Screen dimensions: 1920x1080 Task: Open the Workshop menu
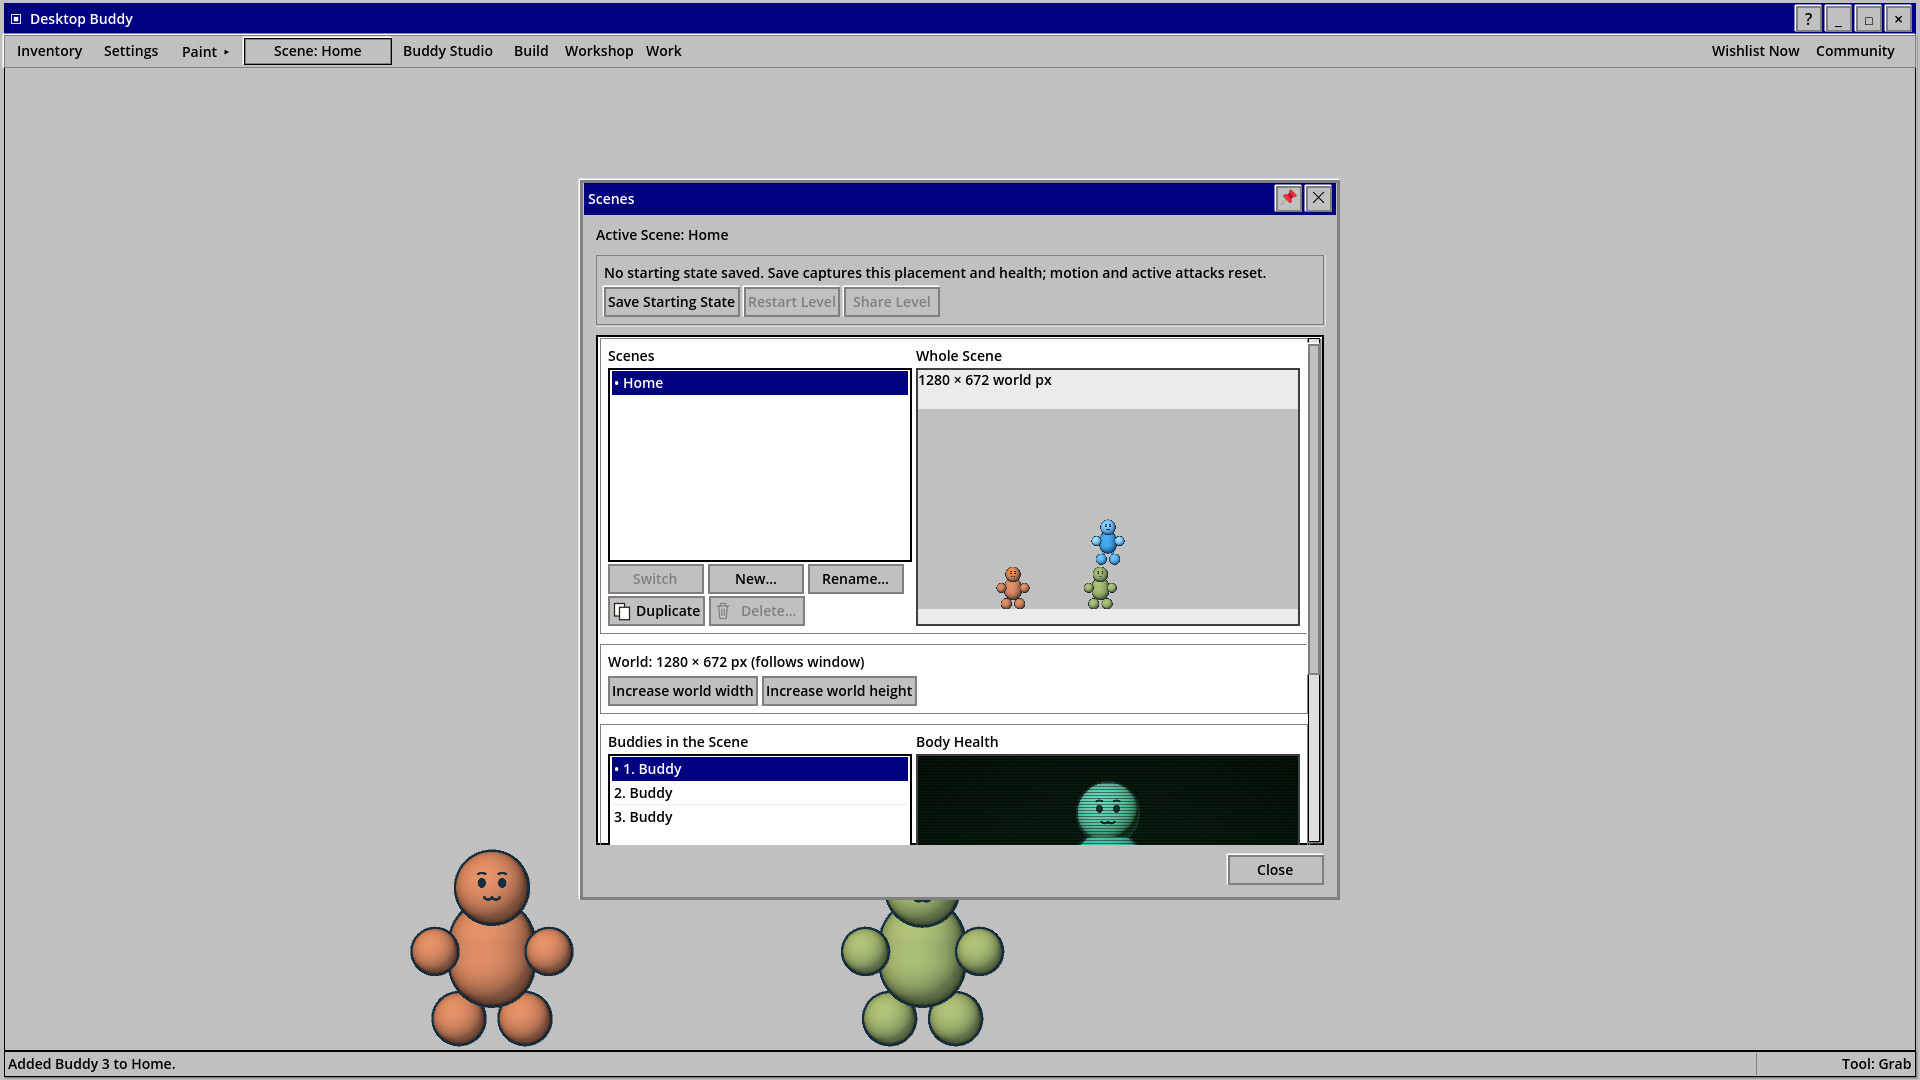click(x=599, y=51)
